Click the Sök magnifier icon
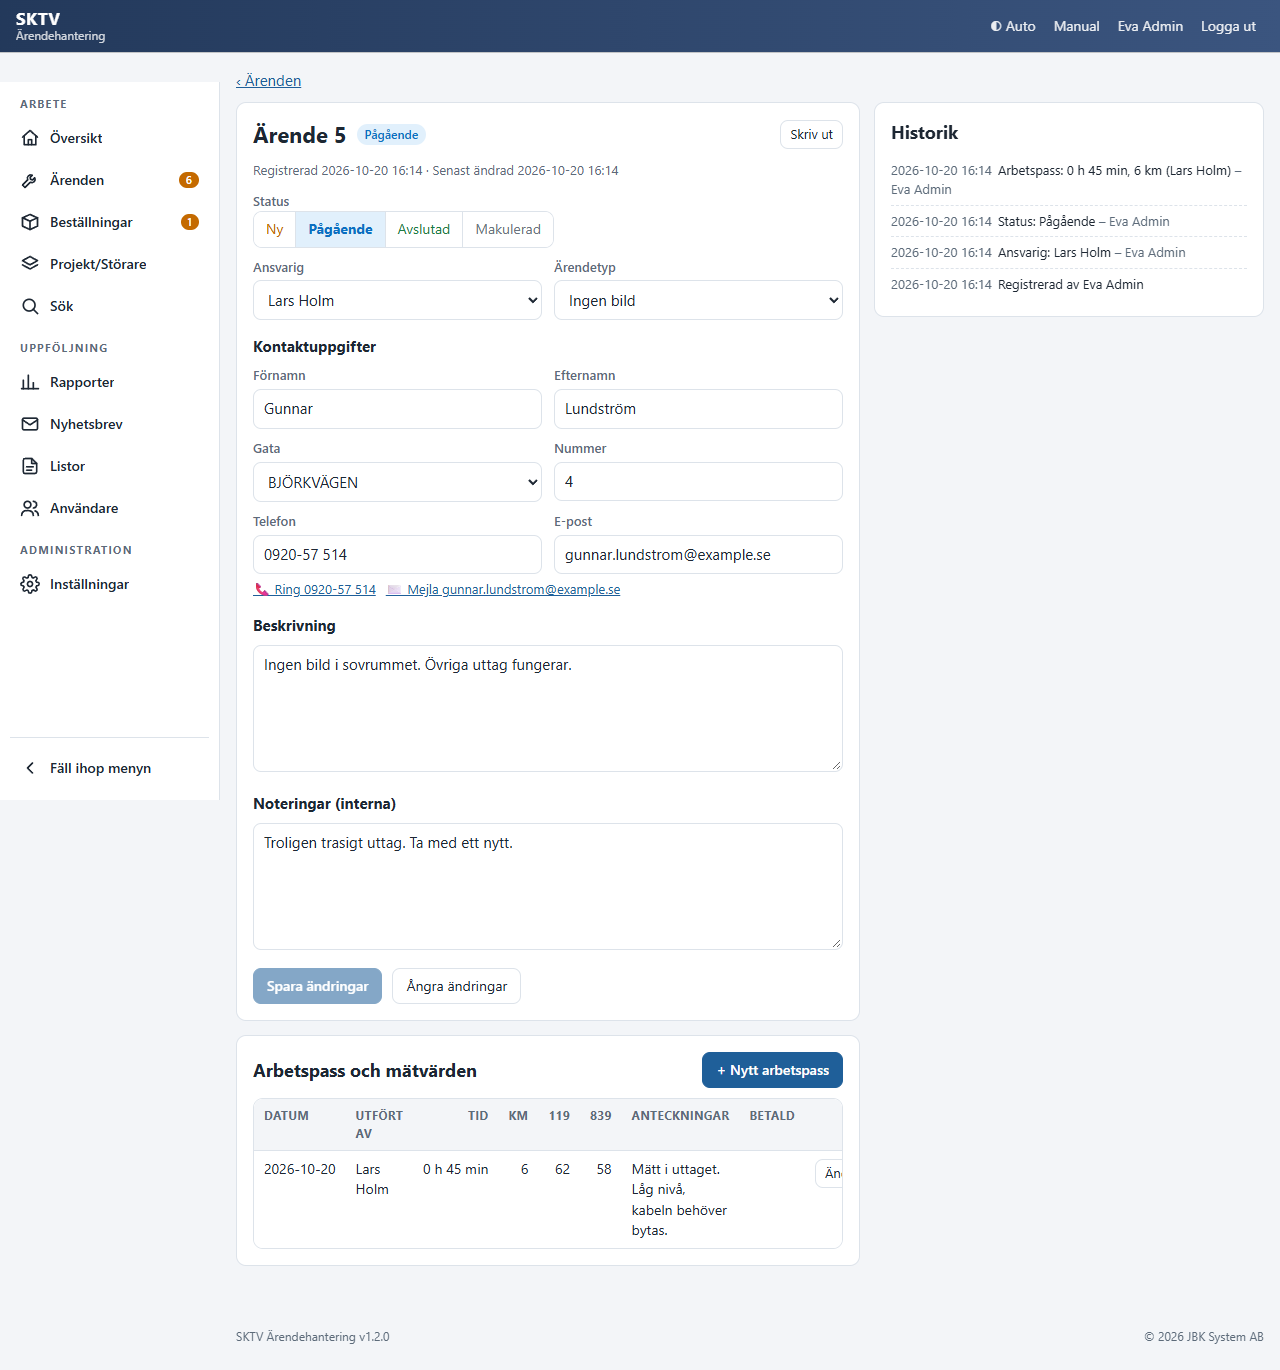The height and width of the screenshot is (1370, 1280). (30, 306)
